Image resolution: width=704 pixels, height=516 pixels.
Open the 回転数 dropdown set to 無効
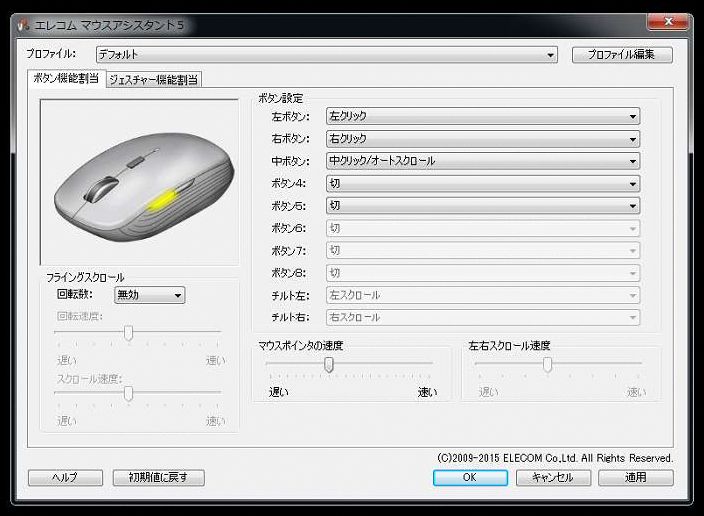coord(150,295)
